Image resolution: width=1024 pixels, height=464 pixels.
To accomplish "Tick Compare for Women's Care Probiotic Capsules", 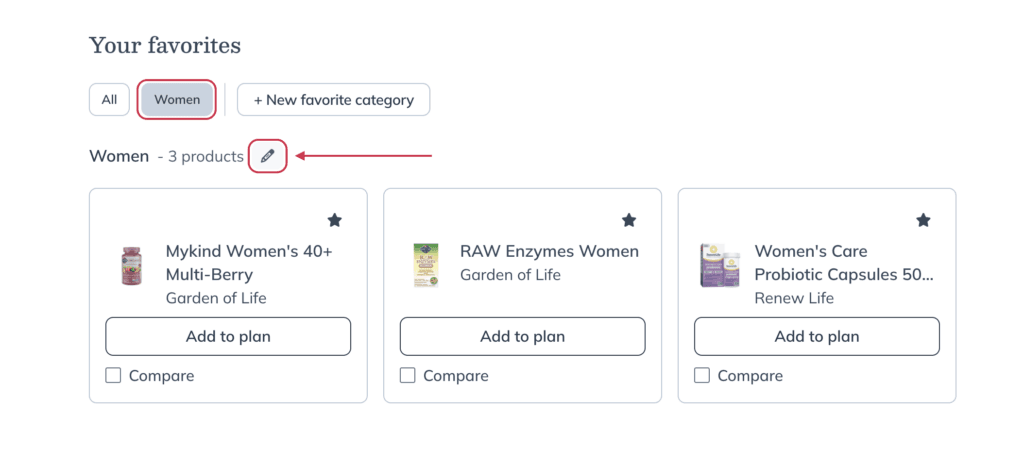I will [702, 376].
